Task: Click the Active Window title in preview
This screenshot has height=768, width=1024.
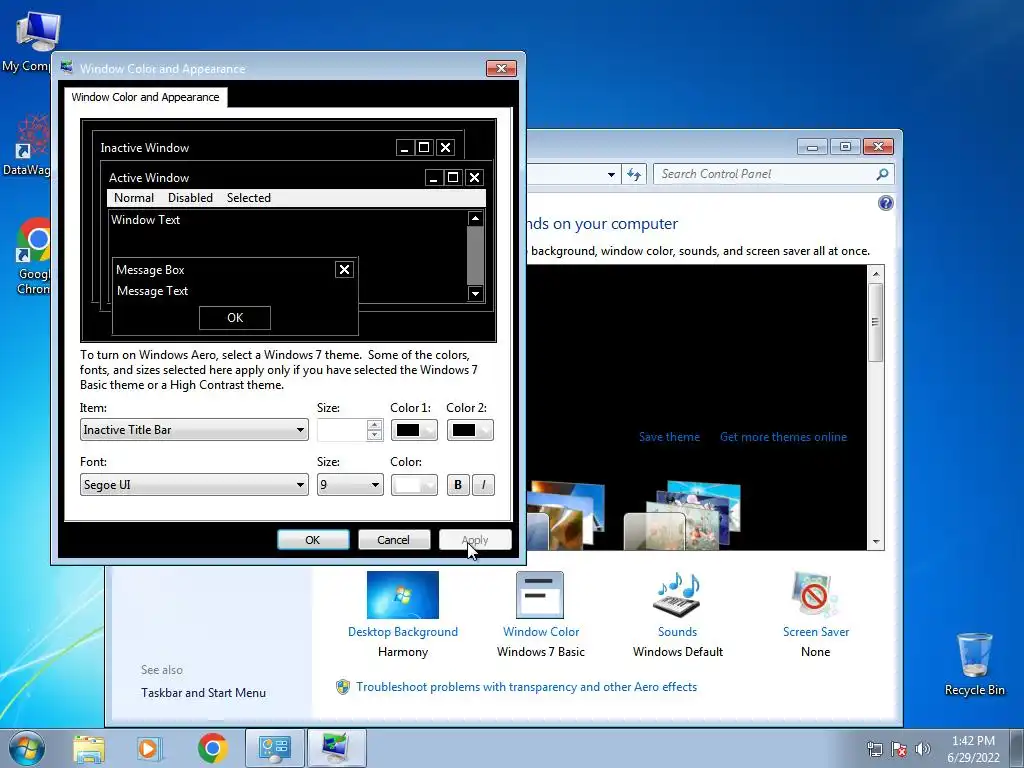Action: (149, 178)
